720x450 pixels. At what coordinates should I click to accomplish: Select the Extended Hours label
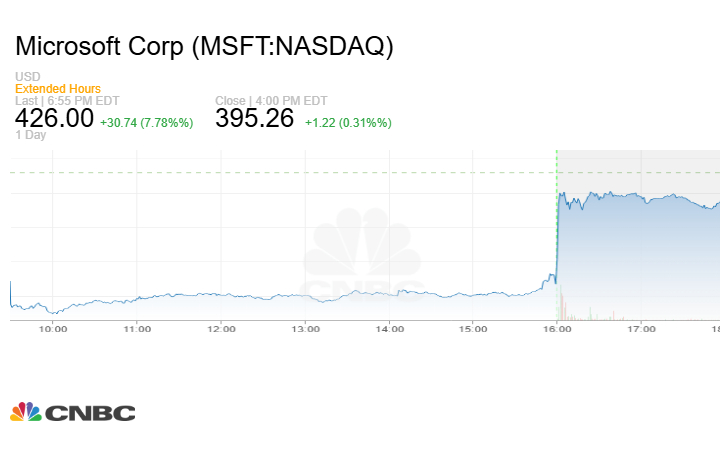point(58,89)
